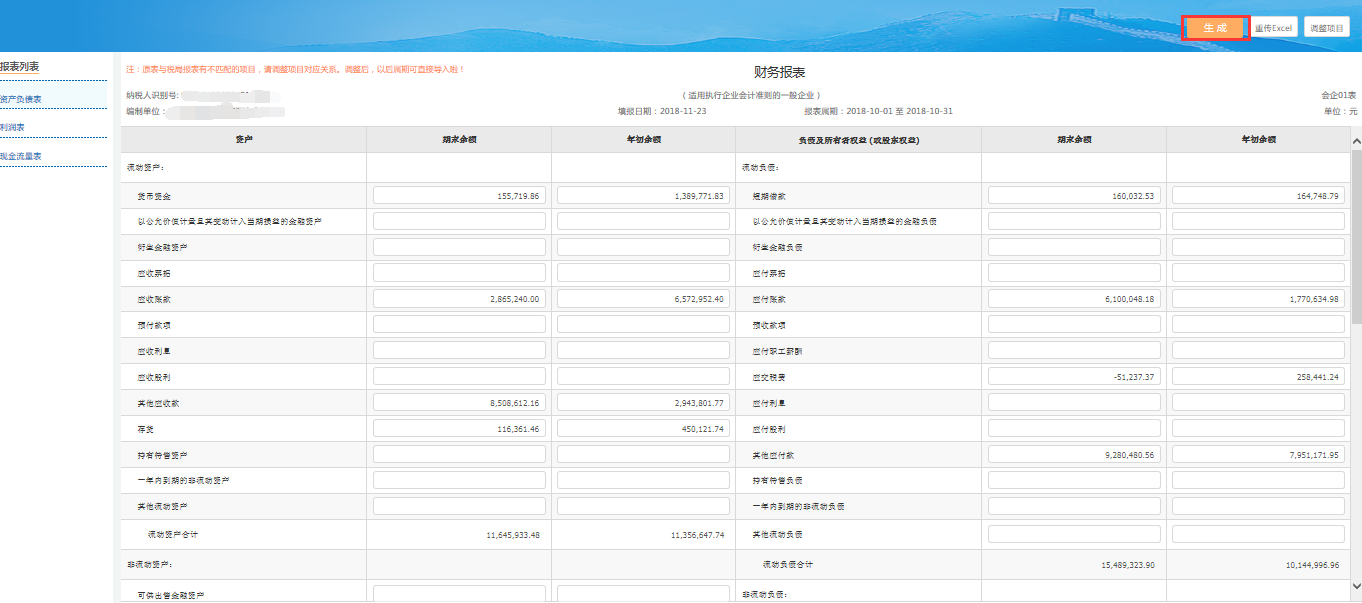Click empty 期末余额 field for 应收股利
Viewport: 1362px width, 603px height.
coord(459,377)
